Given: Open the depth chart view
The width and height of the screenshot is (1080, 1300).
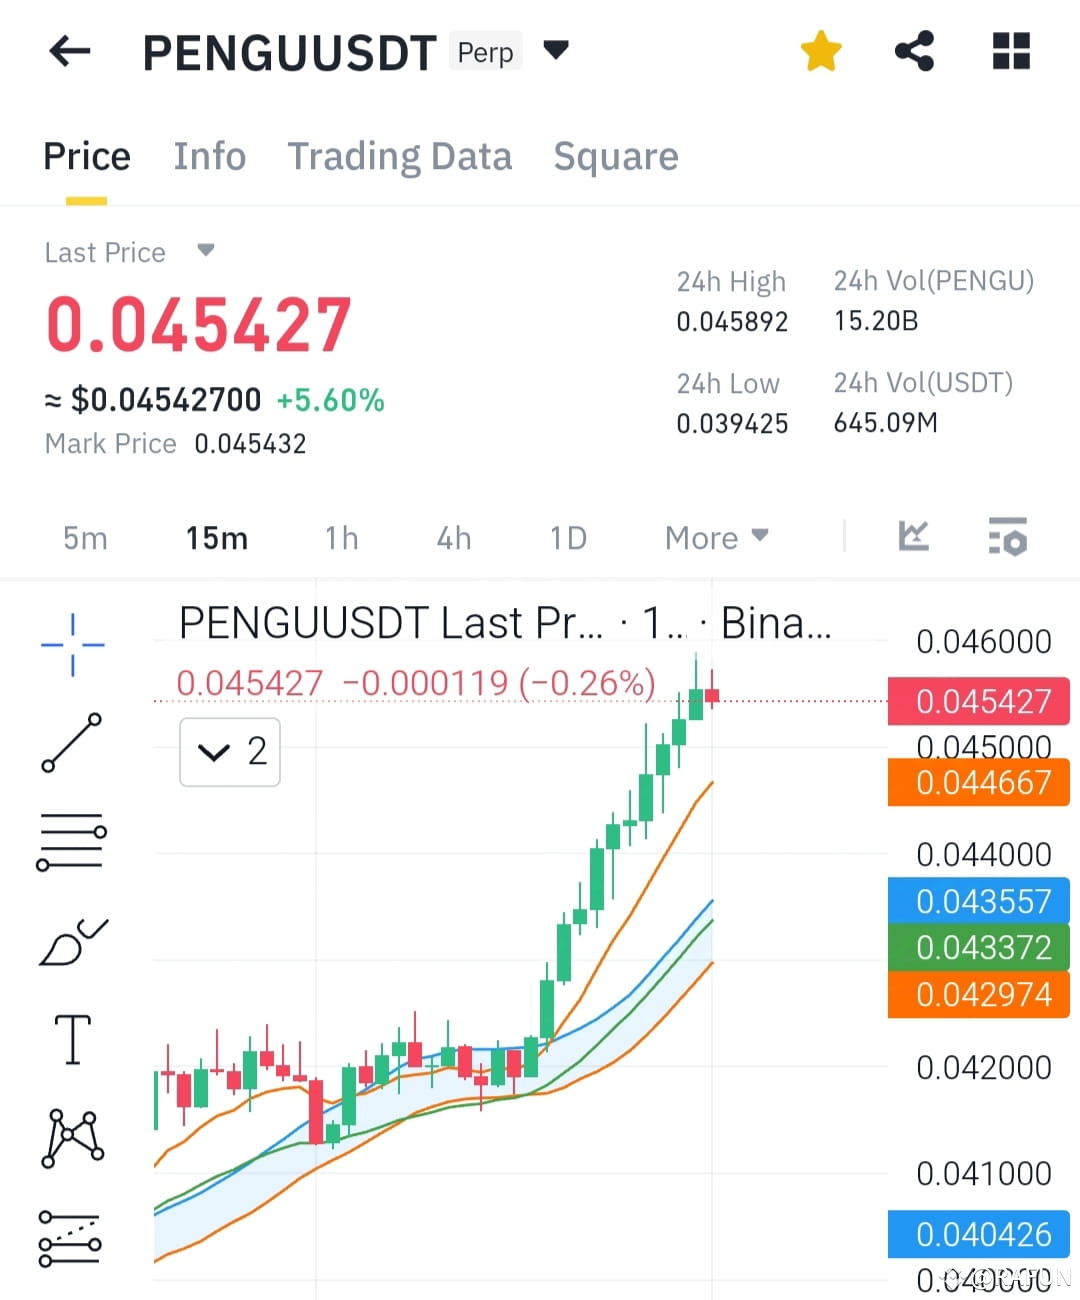Looking at the screenshot, I should point(913,537).
